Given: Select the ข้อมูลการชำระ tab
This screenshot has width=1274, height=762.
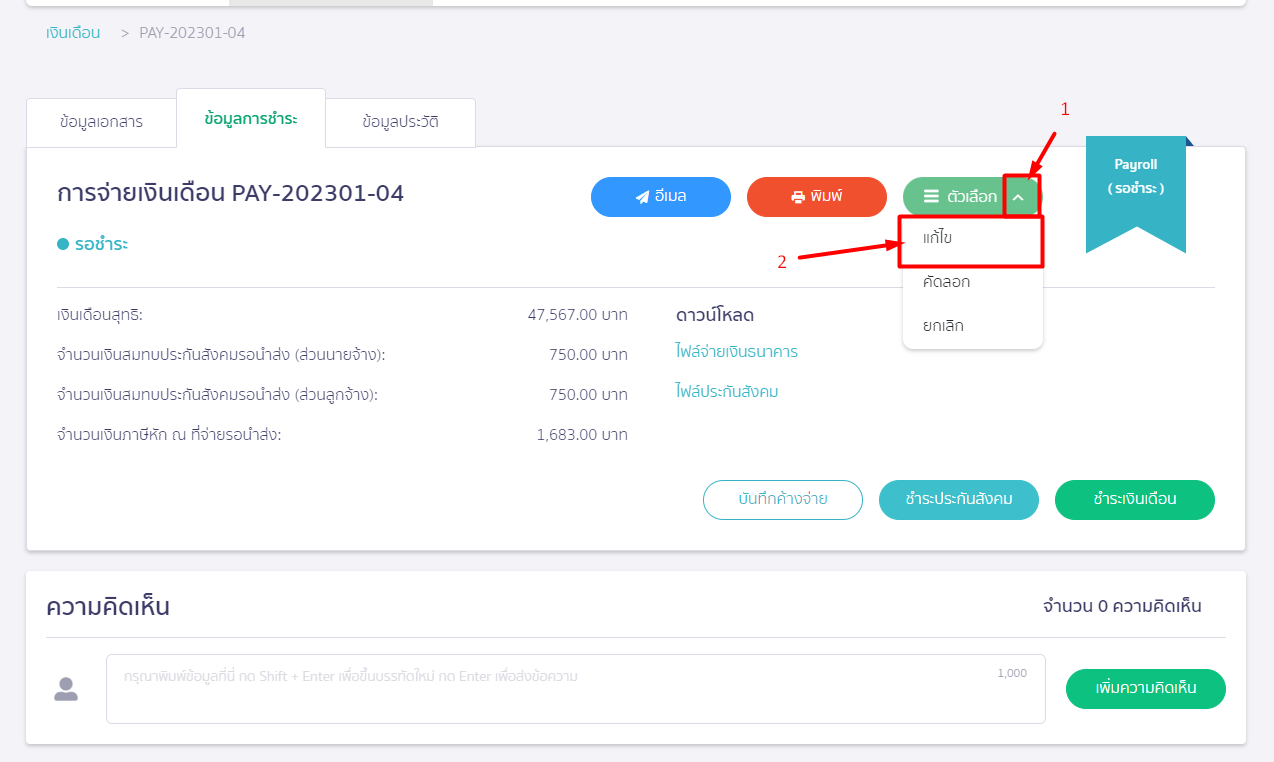Looking at the screenshot, I should coord(250,118).
